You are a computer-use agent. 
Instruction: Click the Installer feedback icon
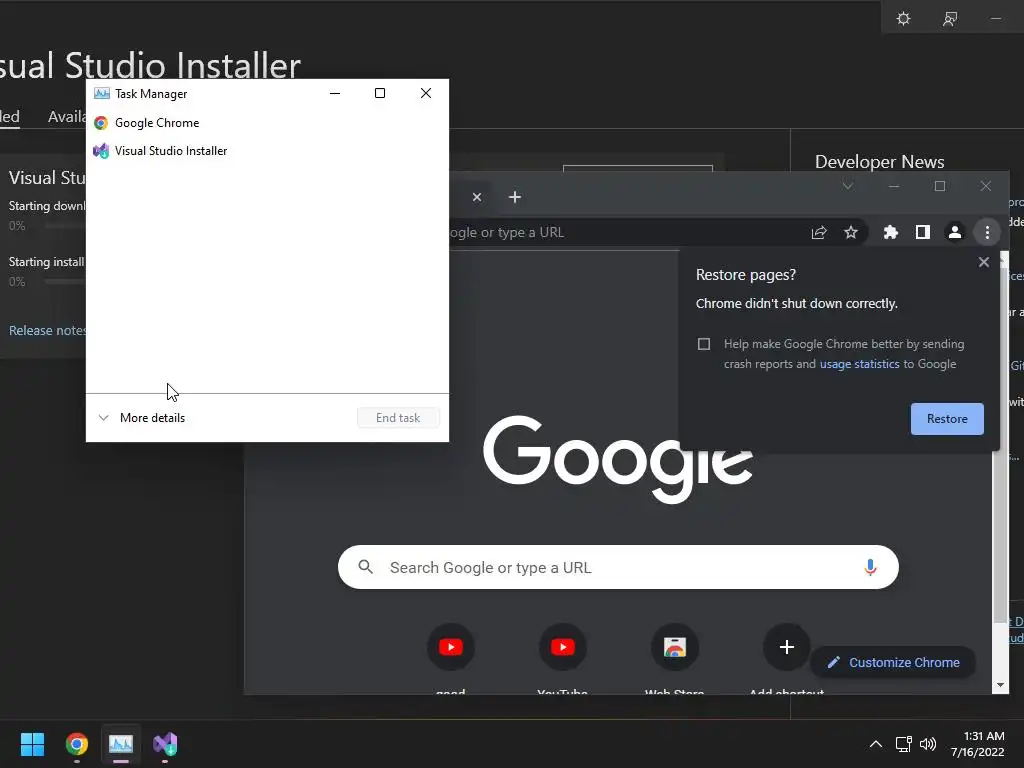[x=950, y=18]
